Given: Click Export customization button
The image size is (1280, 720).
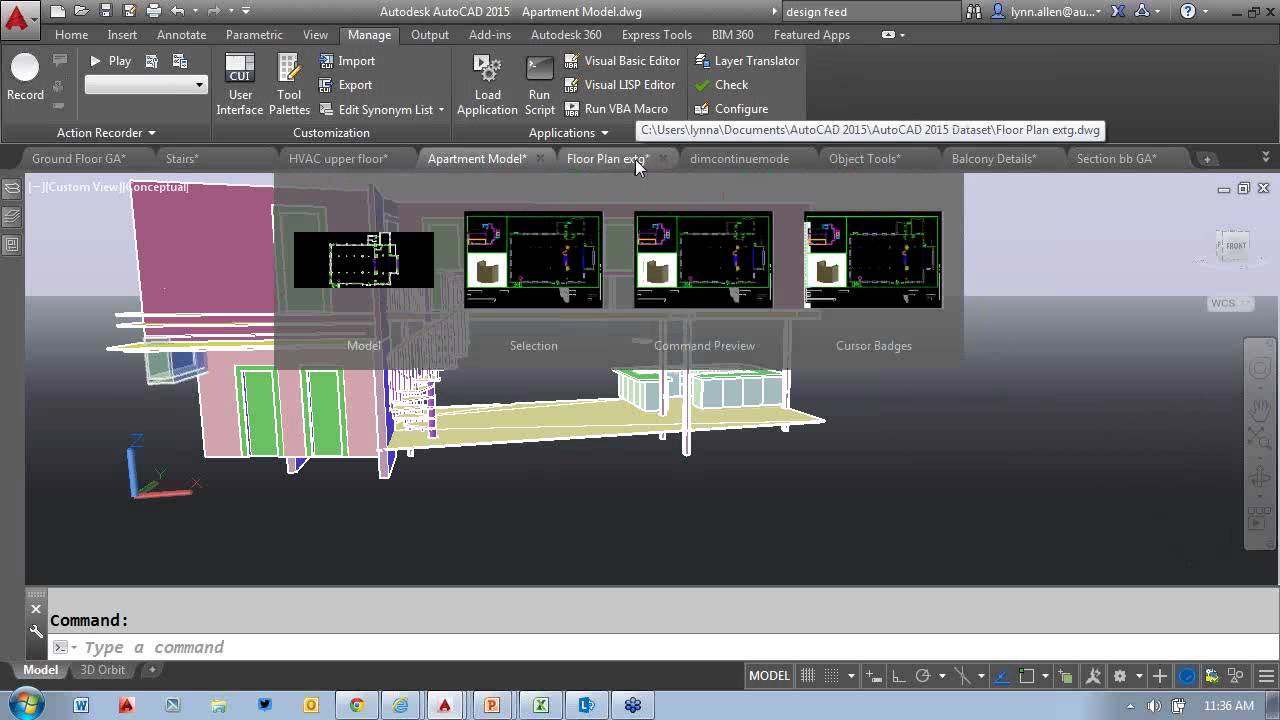Looking at the screenshot, I should coord(346,85).
